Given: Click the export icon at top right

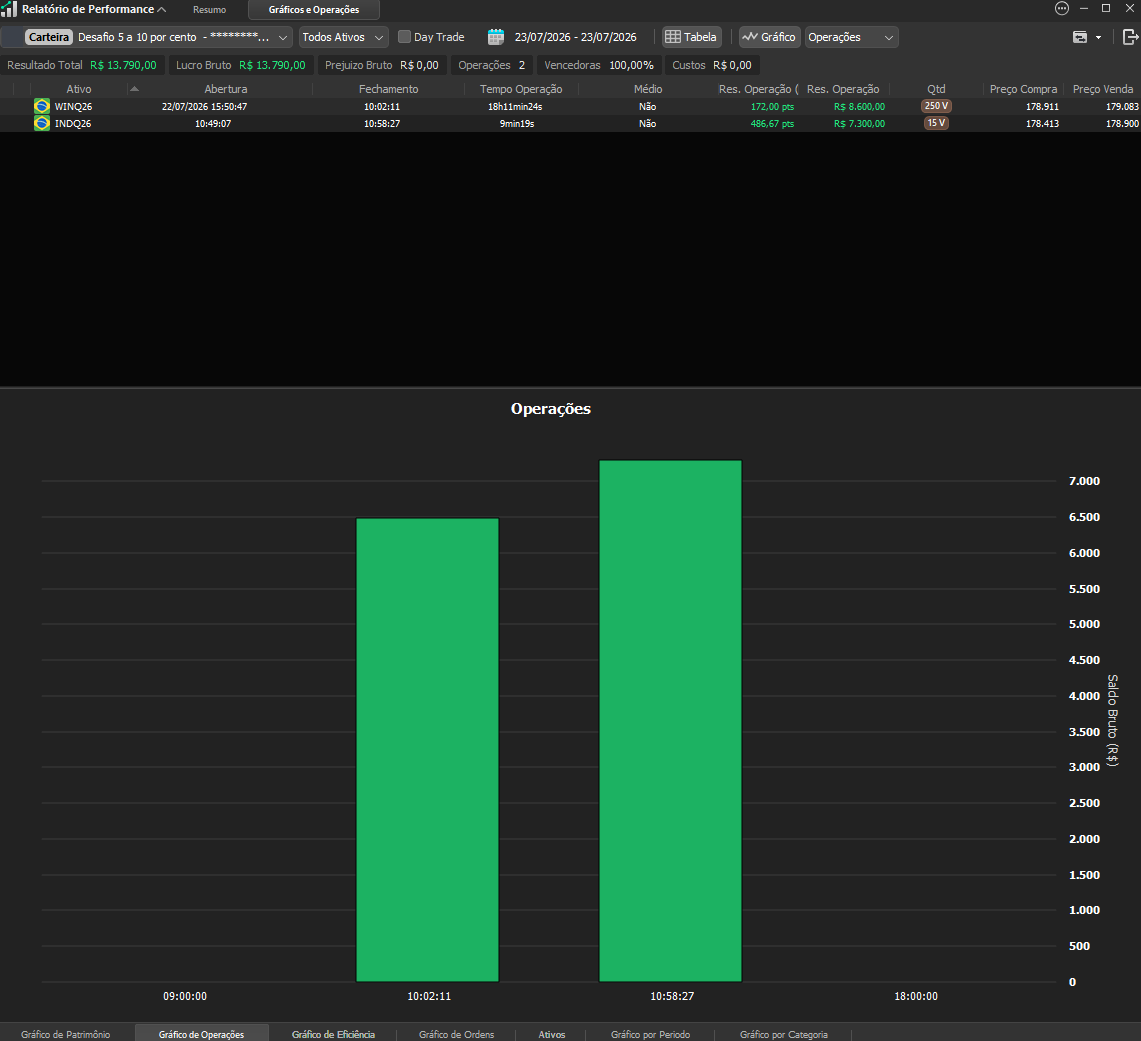Looking at the screenshot, I should (x=1131, y=37).
